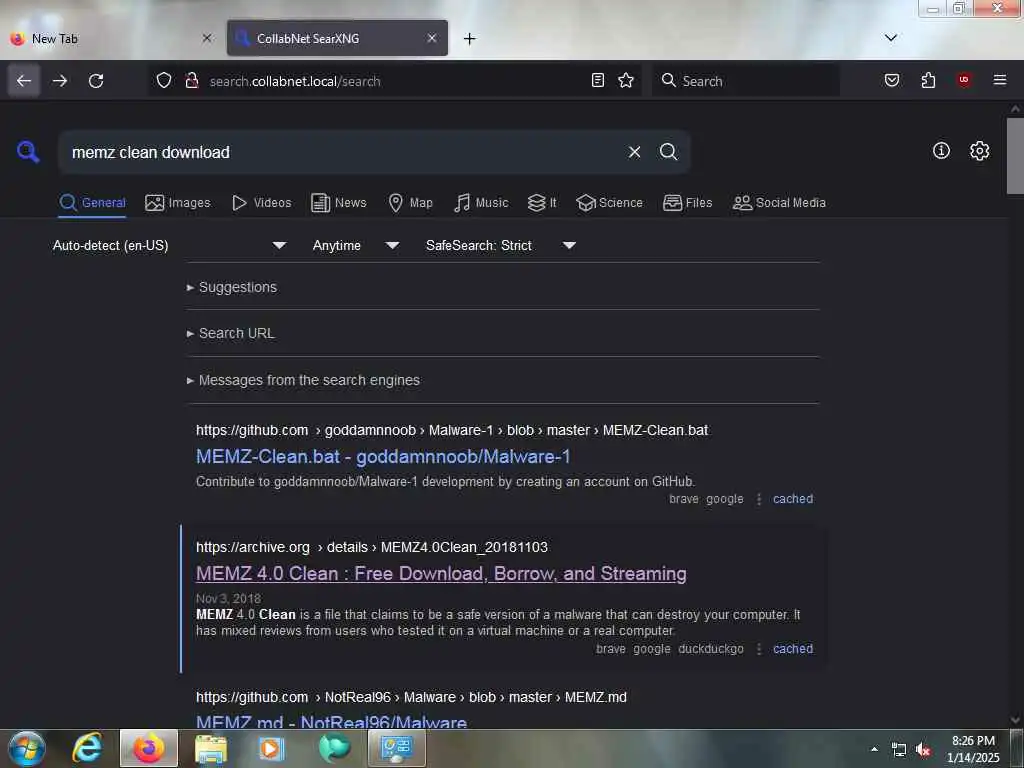Viewport: 1024px width, 768px height.
Task: Switch to the Science category
Action: pos(609,203)
